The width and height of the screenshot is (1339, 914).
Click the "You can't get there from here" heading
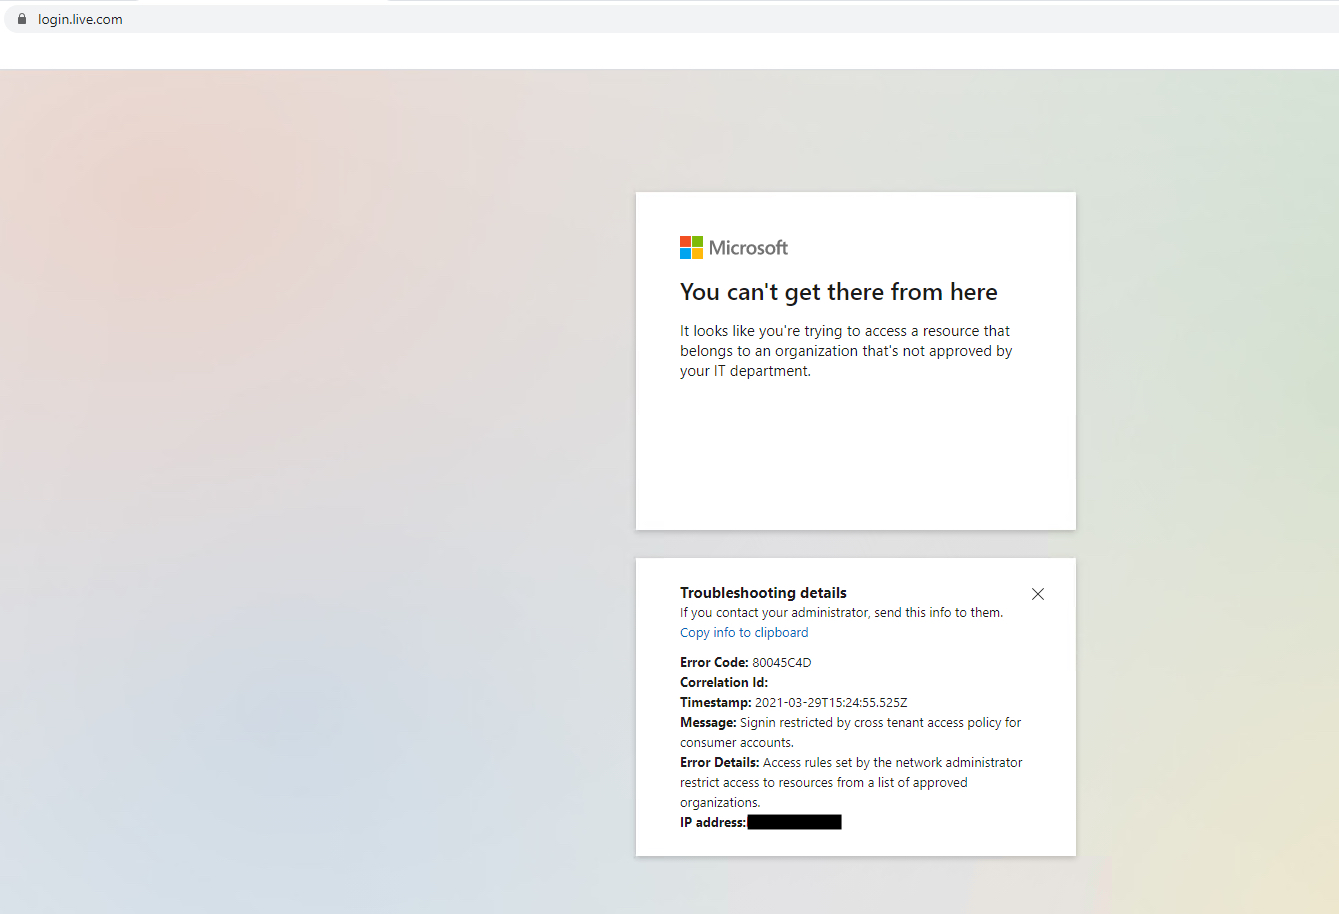(838, 292)
